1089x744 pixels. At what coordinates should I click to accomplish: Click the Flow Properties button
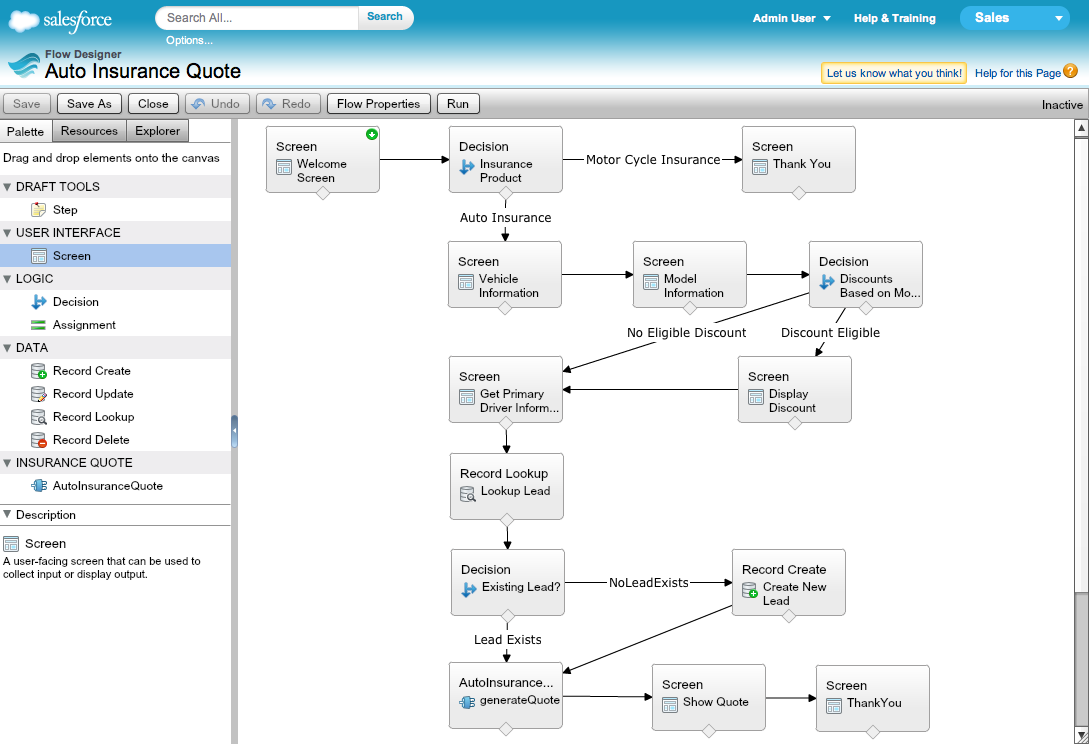[x=378, y=104]
